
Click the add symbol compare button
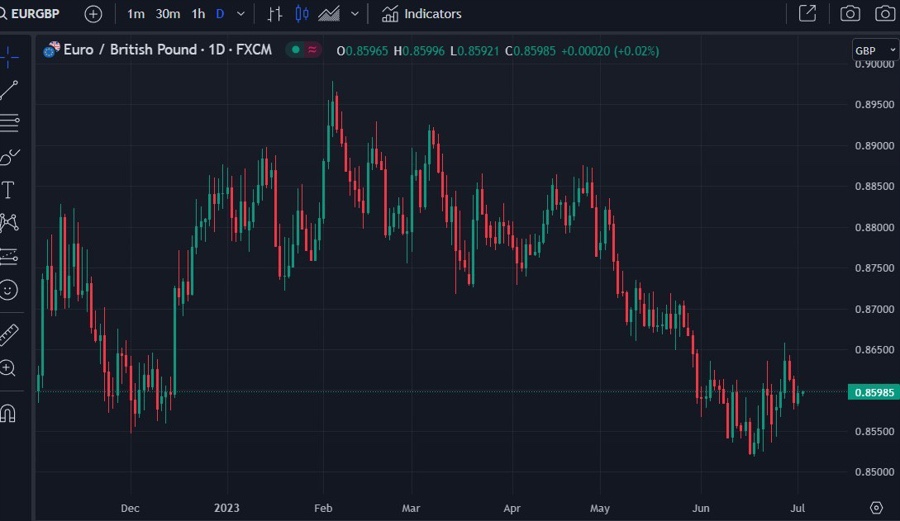click(93, 14)
